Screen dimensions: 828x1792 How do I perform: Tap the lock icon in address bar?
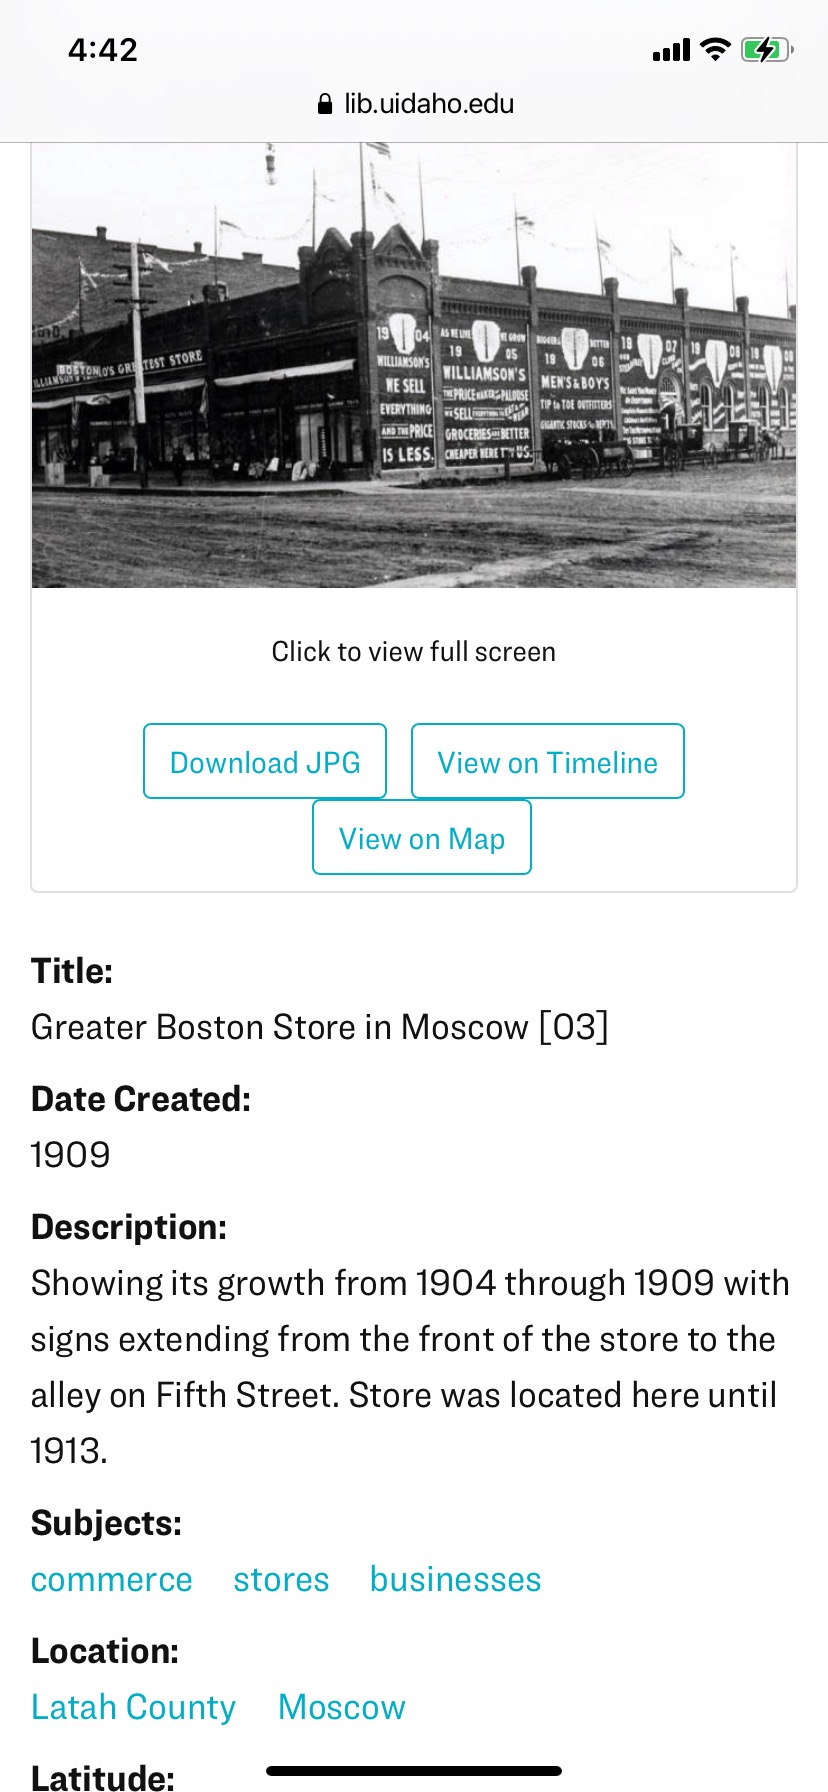[x=324, y=104]
